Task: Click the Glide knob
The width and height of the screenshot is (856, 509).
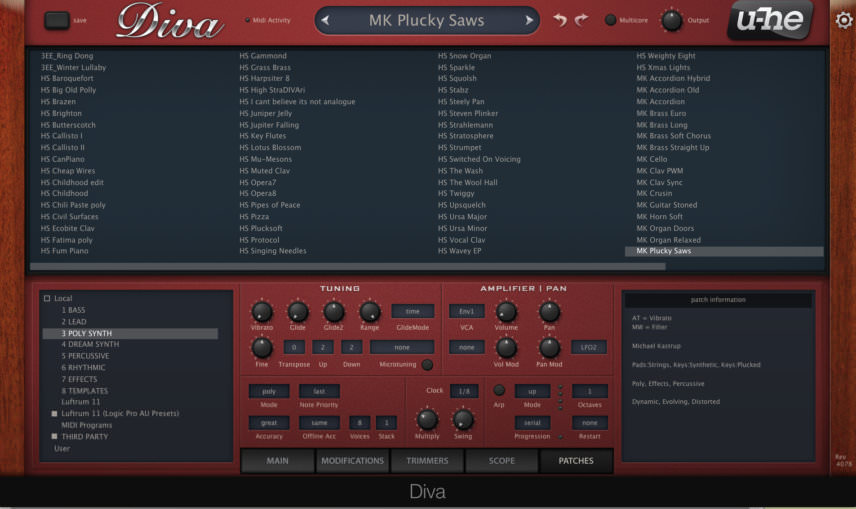Action: click(x=298, y=312)
